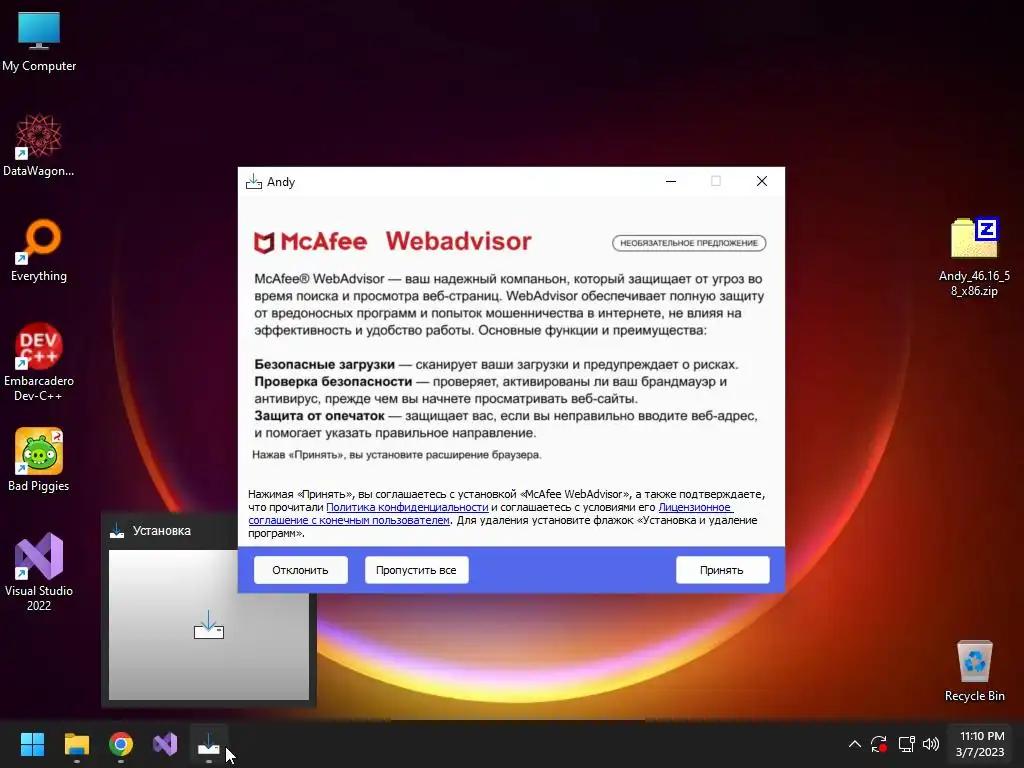Click the Пропустить все button
Image resolution: width=1024 pixels, height=768 pixels.
pos(416,570)
